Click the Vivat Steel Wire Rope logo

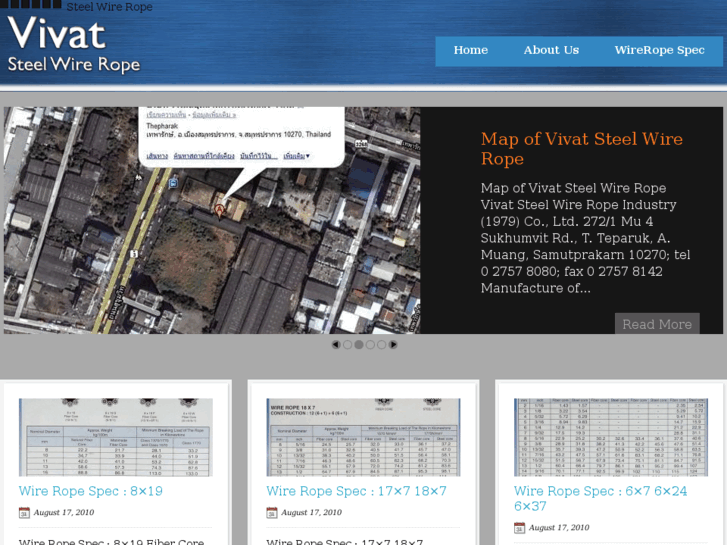click(x=74, y=45)
